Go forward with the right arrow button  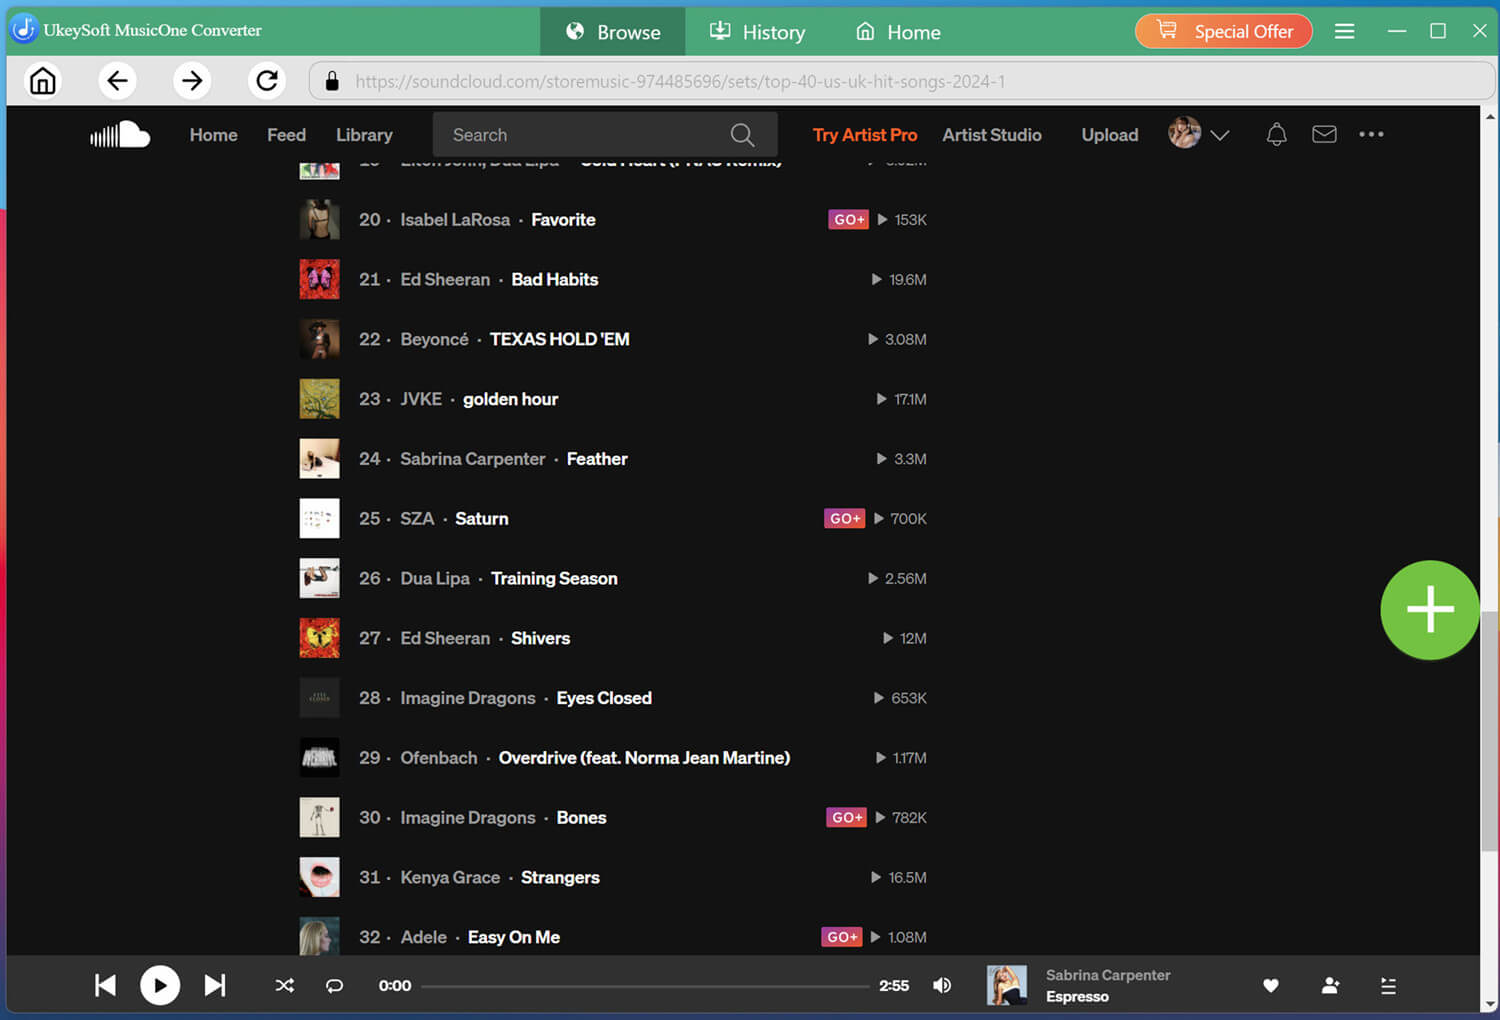[192, 80]
